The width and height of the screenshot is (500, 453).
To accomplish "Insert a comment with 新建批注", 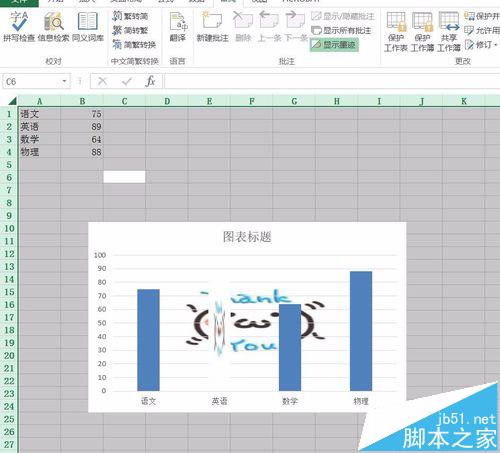I will [212, 27].
